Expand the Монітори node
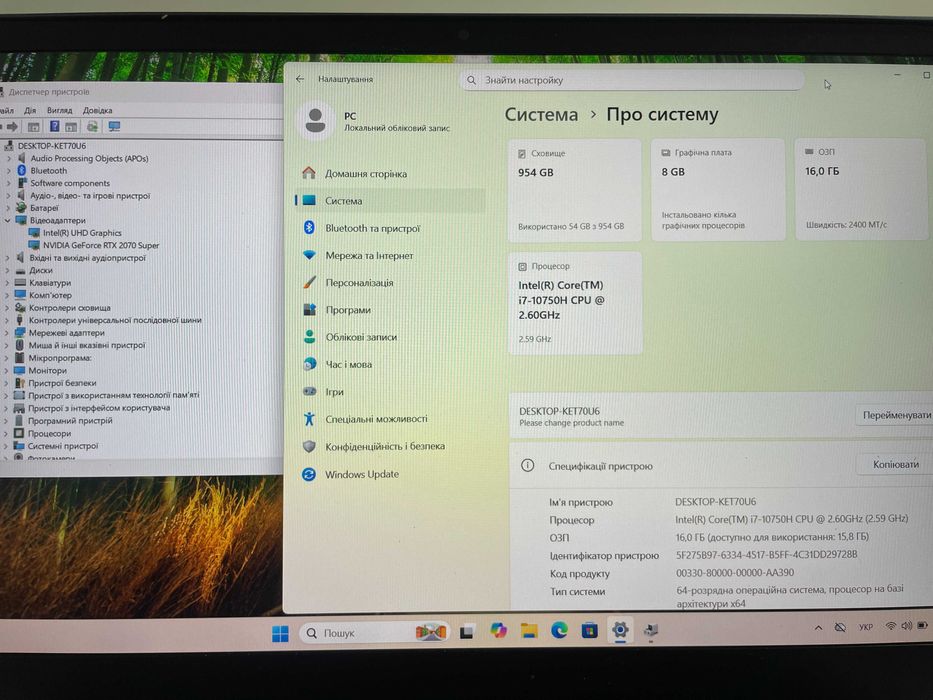 [x=7, y=370]
